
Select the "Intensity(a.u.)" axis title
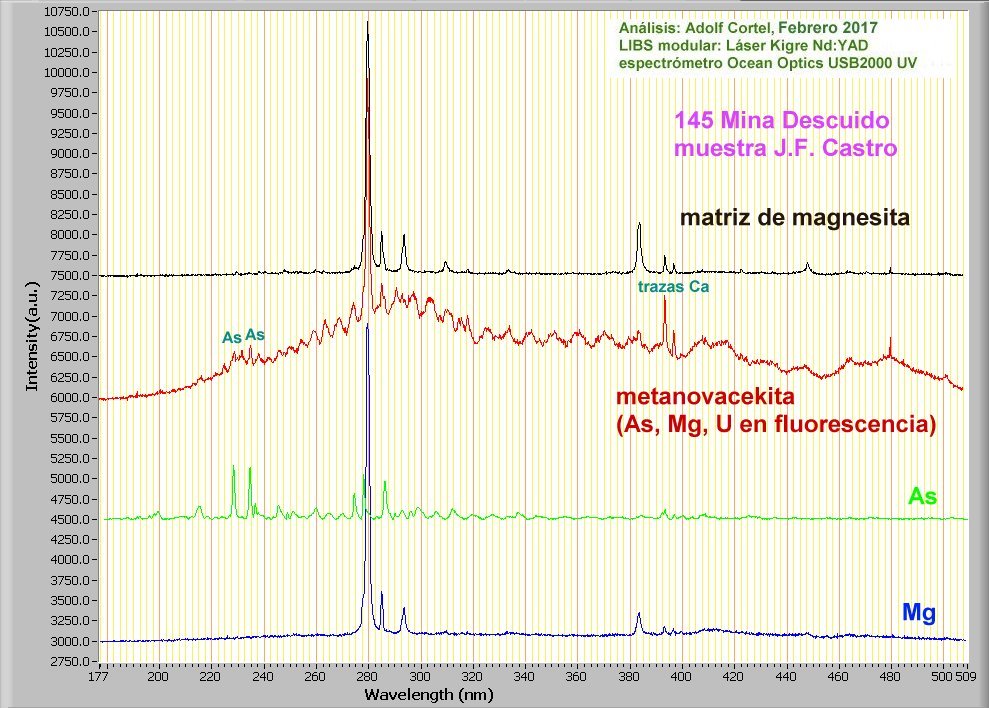point(32,336)
